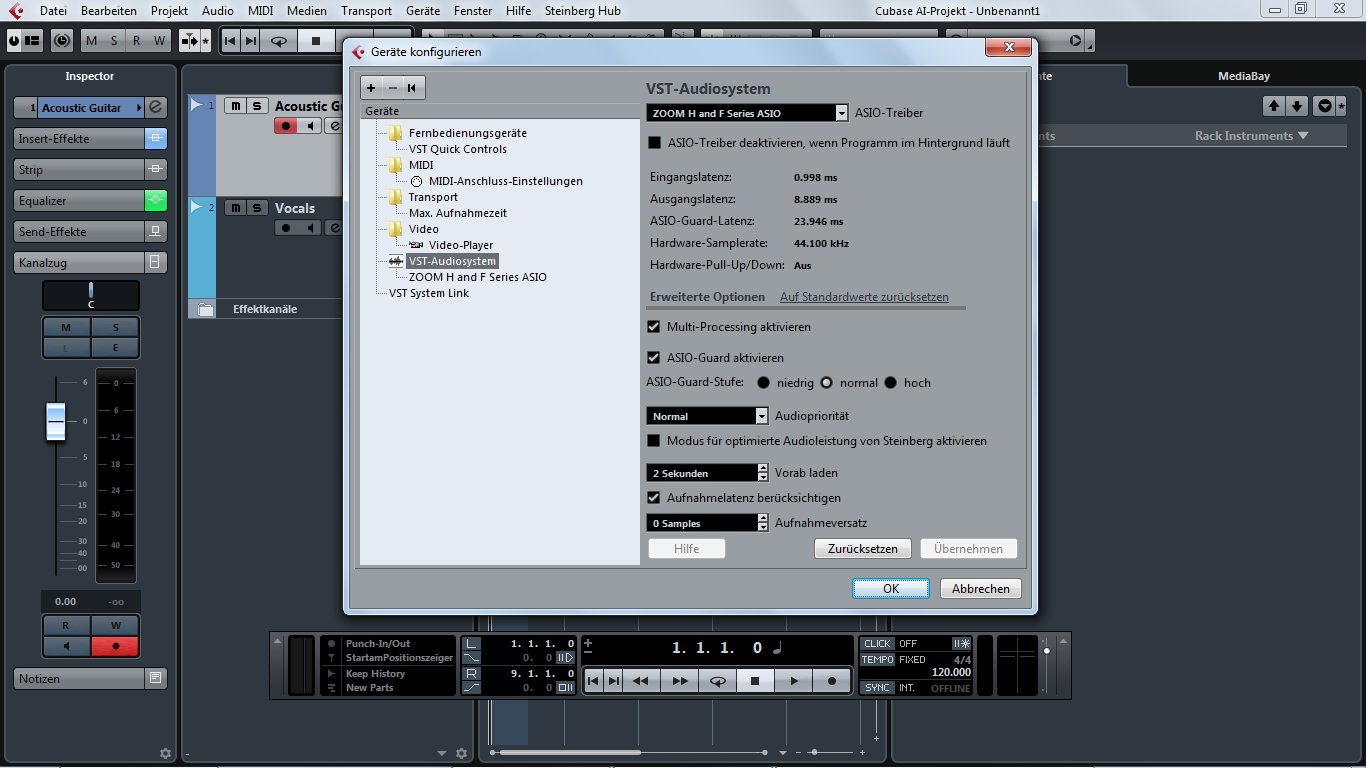
Task: Click the global Mute 'M' button in the toolbar
Action: point(92,41)
